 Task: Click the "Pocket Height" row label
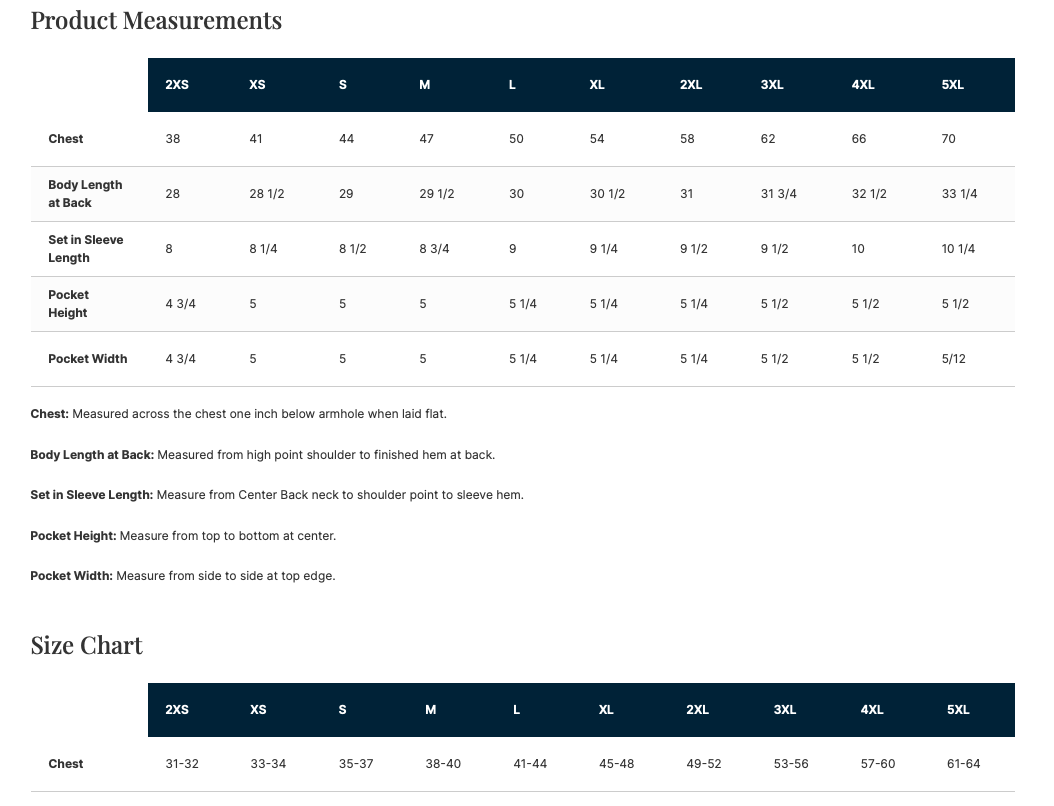click(68, 304)
